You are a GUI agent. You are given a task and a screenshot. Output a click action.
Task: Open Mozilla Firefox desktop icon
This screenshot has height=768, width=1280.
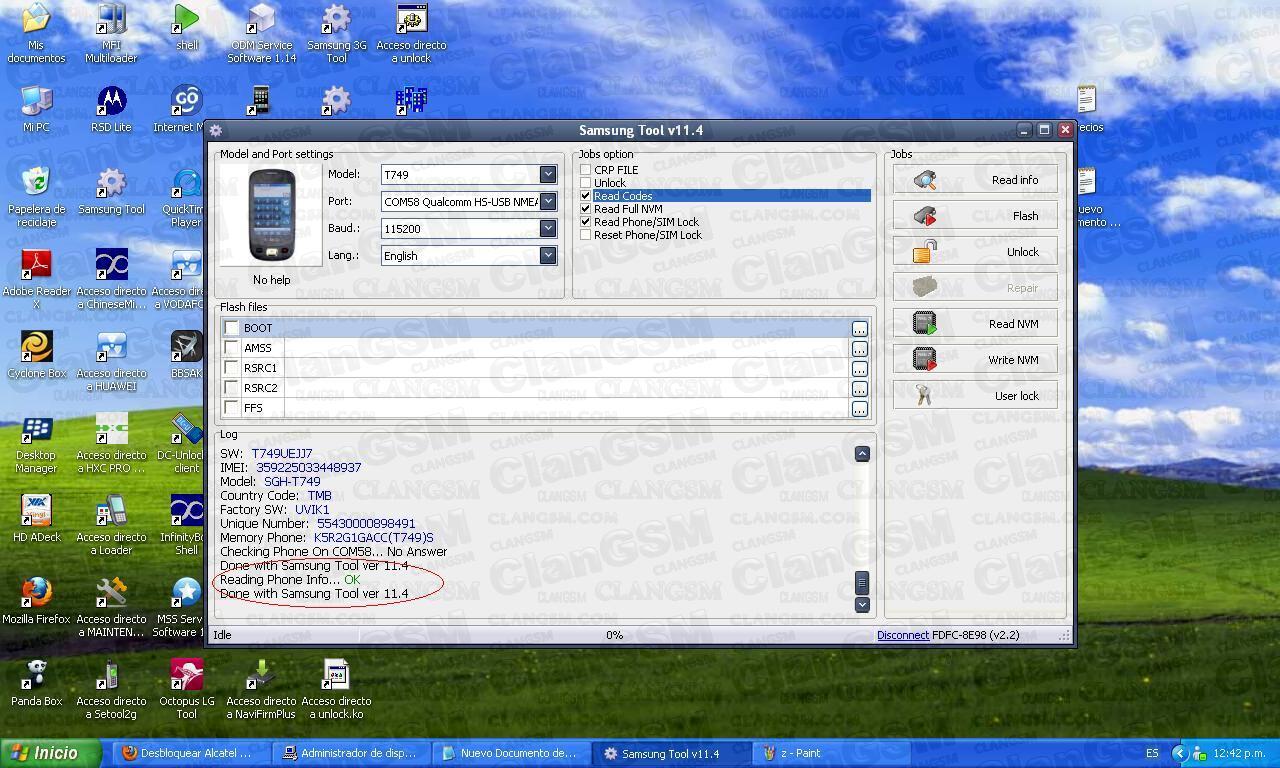[x=36, y=601]
